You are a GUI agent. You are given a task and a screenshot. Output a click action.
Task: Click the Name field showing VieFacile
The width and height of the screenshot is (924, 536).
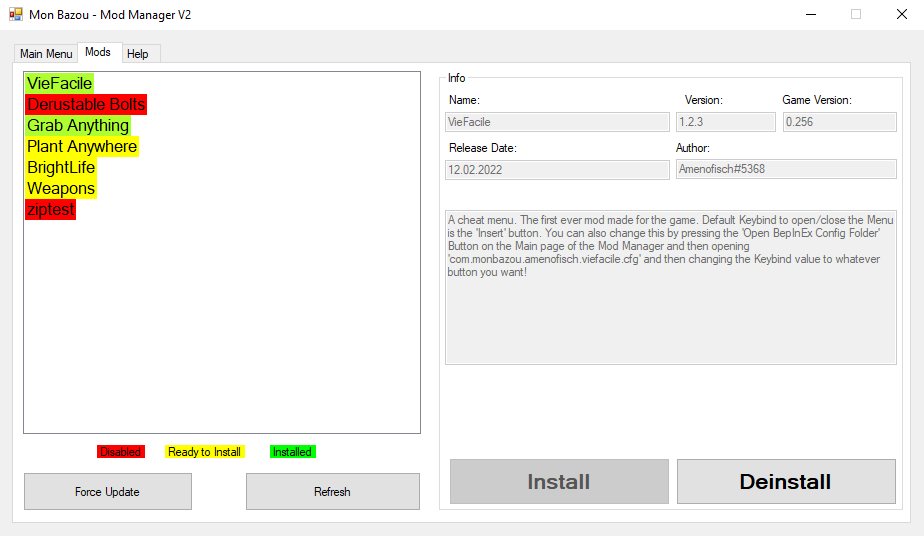[557, 122]
